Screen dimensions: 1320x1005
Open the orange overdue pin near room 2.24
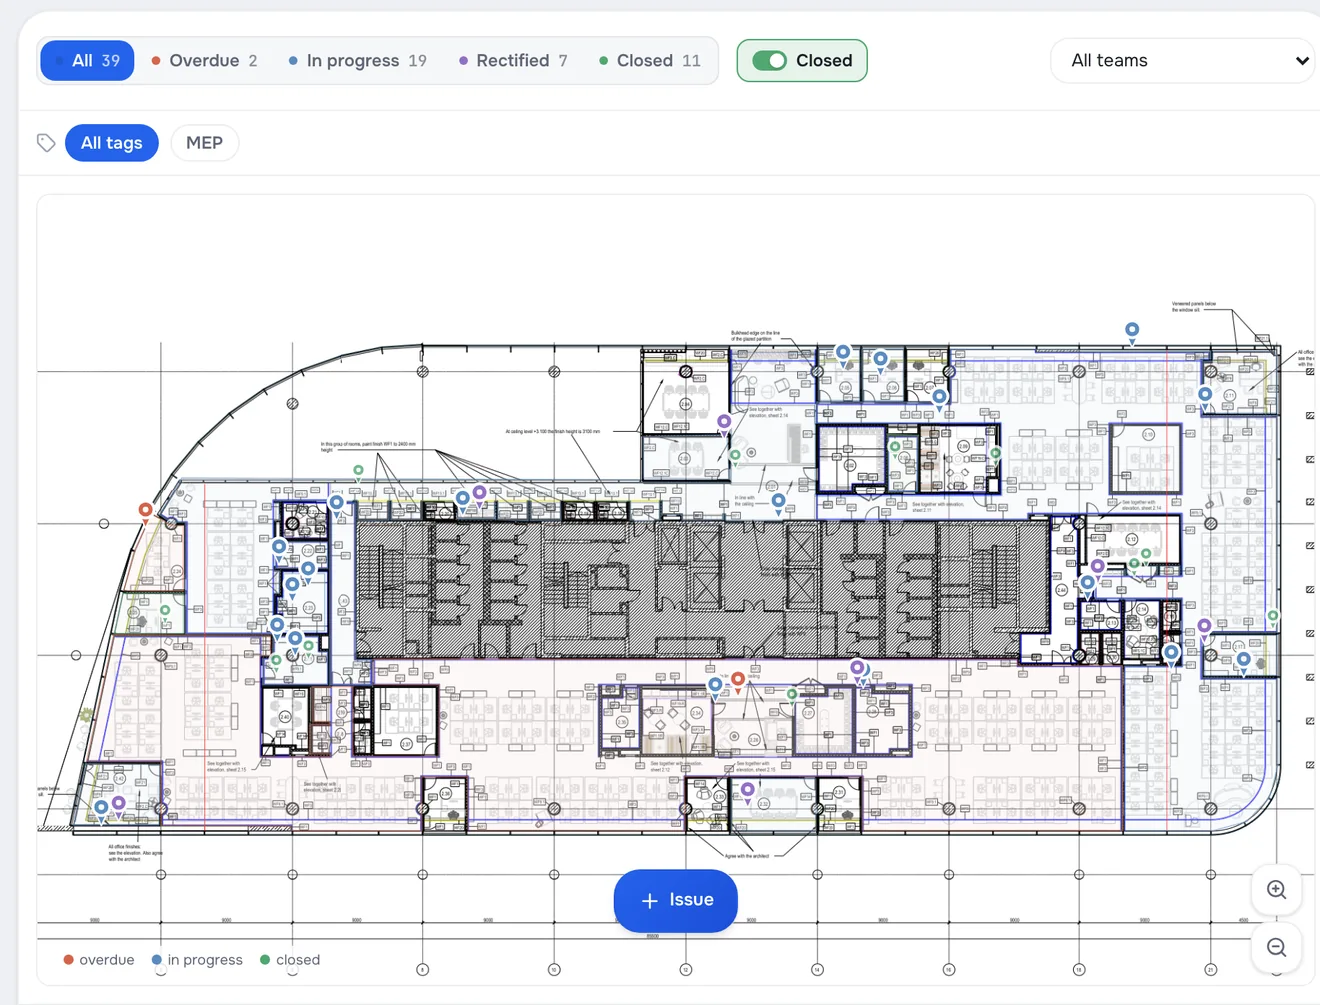pos(146,512)
